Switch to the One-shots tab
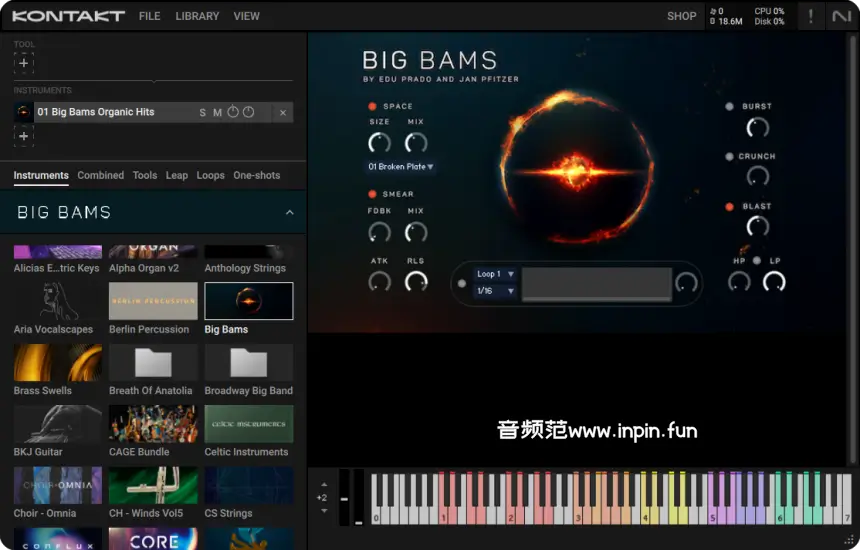This screenshot has width=860, height=550. pos(257,175)
